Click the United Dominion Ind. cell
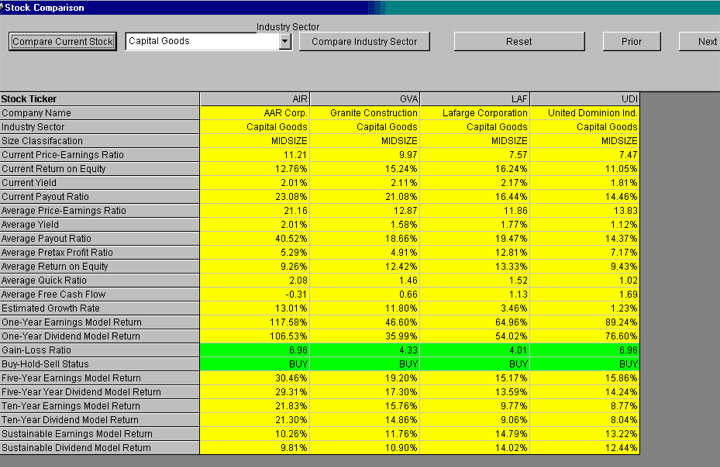This screenshot has width=720, height=467. pyautogui.click(x=585, y=113)
